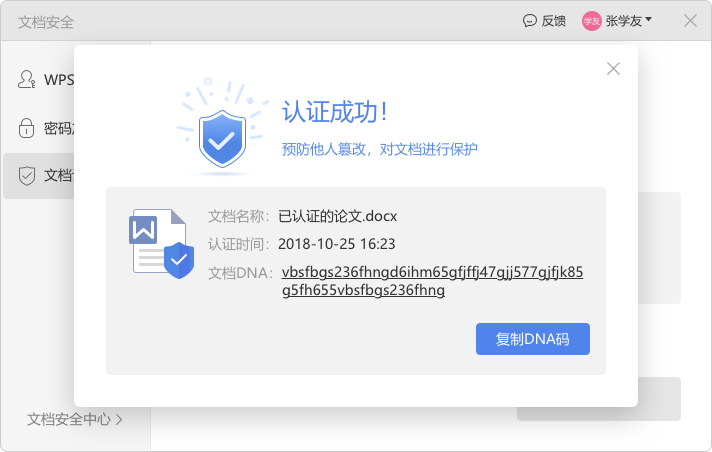This screenshot has height=452, width=712.
Task: Click the underlined document DNA code link
Action: pyautogui.click(x=432, y=281)
